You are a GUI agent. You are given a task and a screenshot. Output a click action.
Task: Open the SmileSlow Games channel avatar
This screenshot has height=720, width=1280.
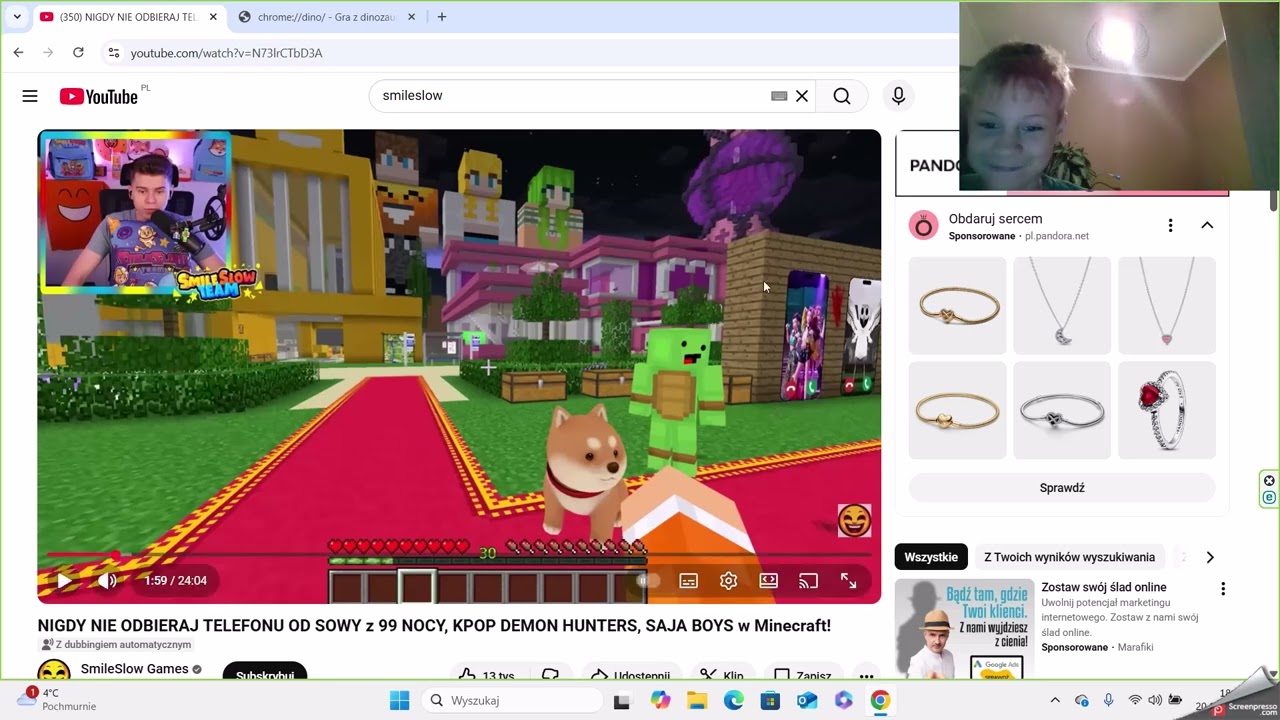click(x=54, y=671)
